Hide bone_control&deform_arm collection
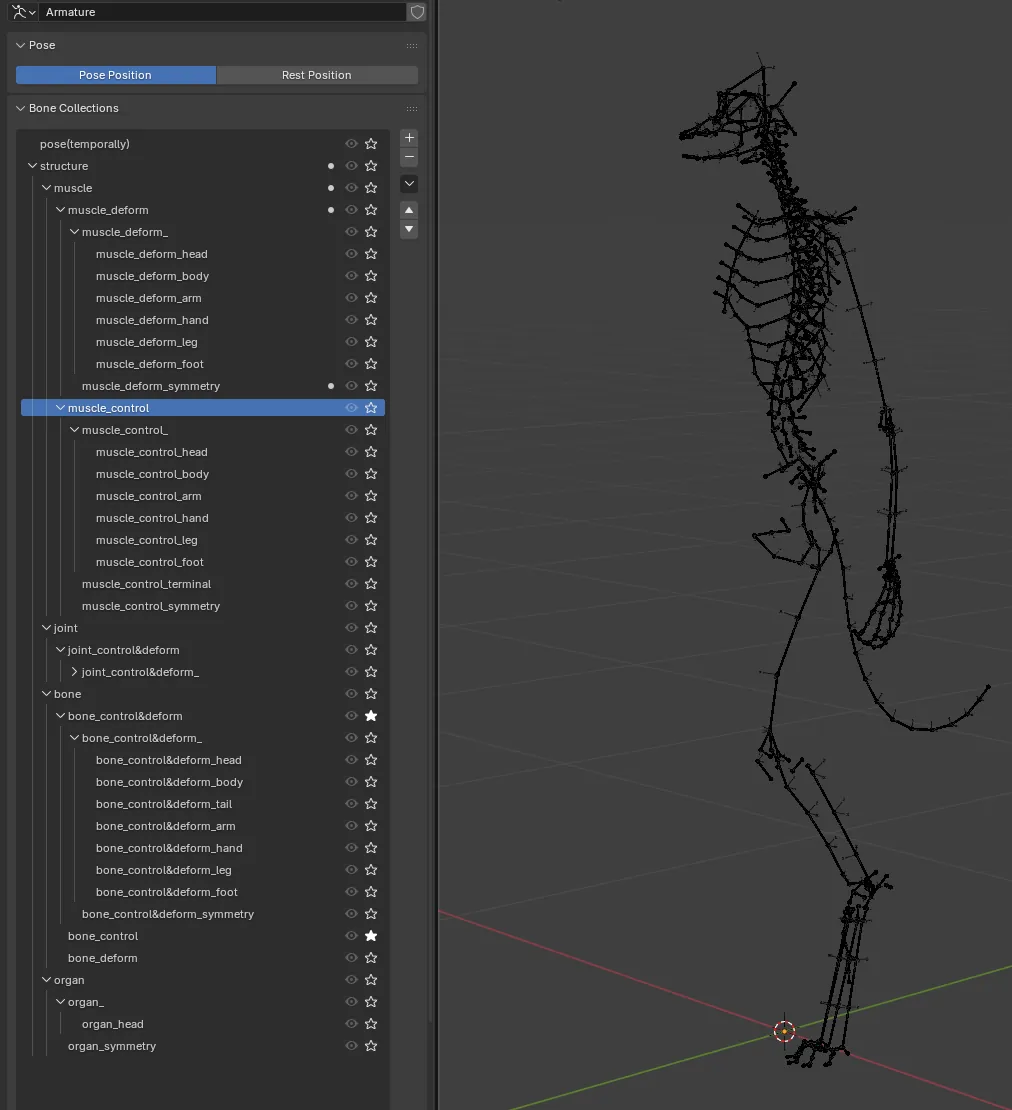 [351, 825]
